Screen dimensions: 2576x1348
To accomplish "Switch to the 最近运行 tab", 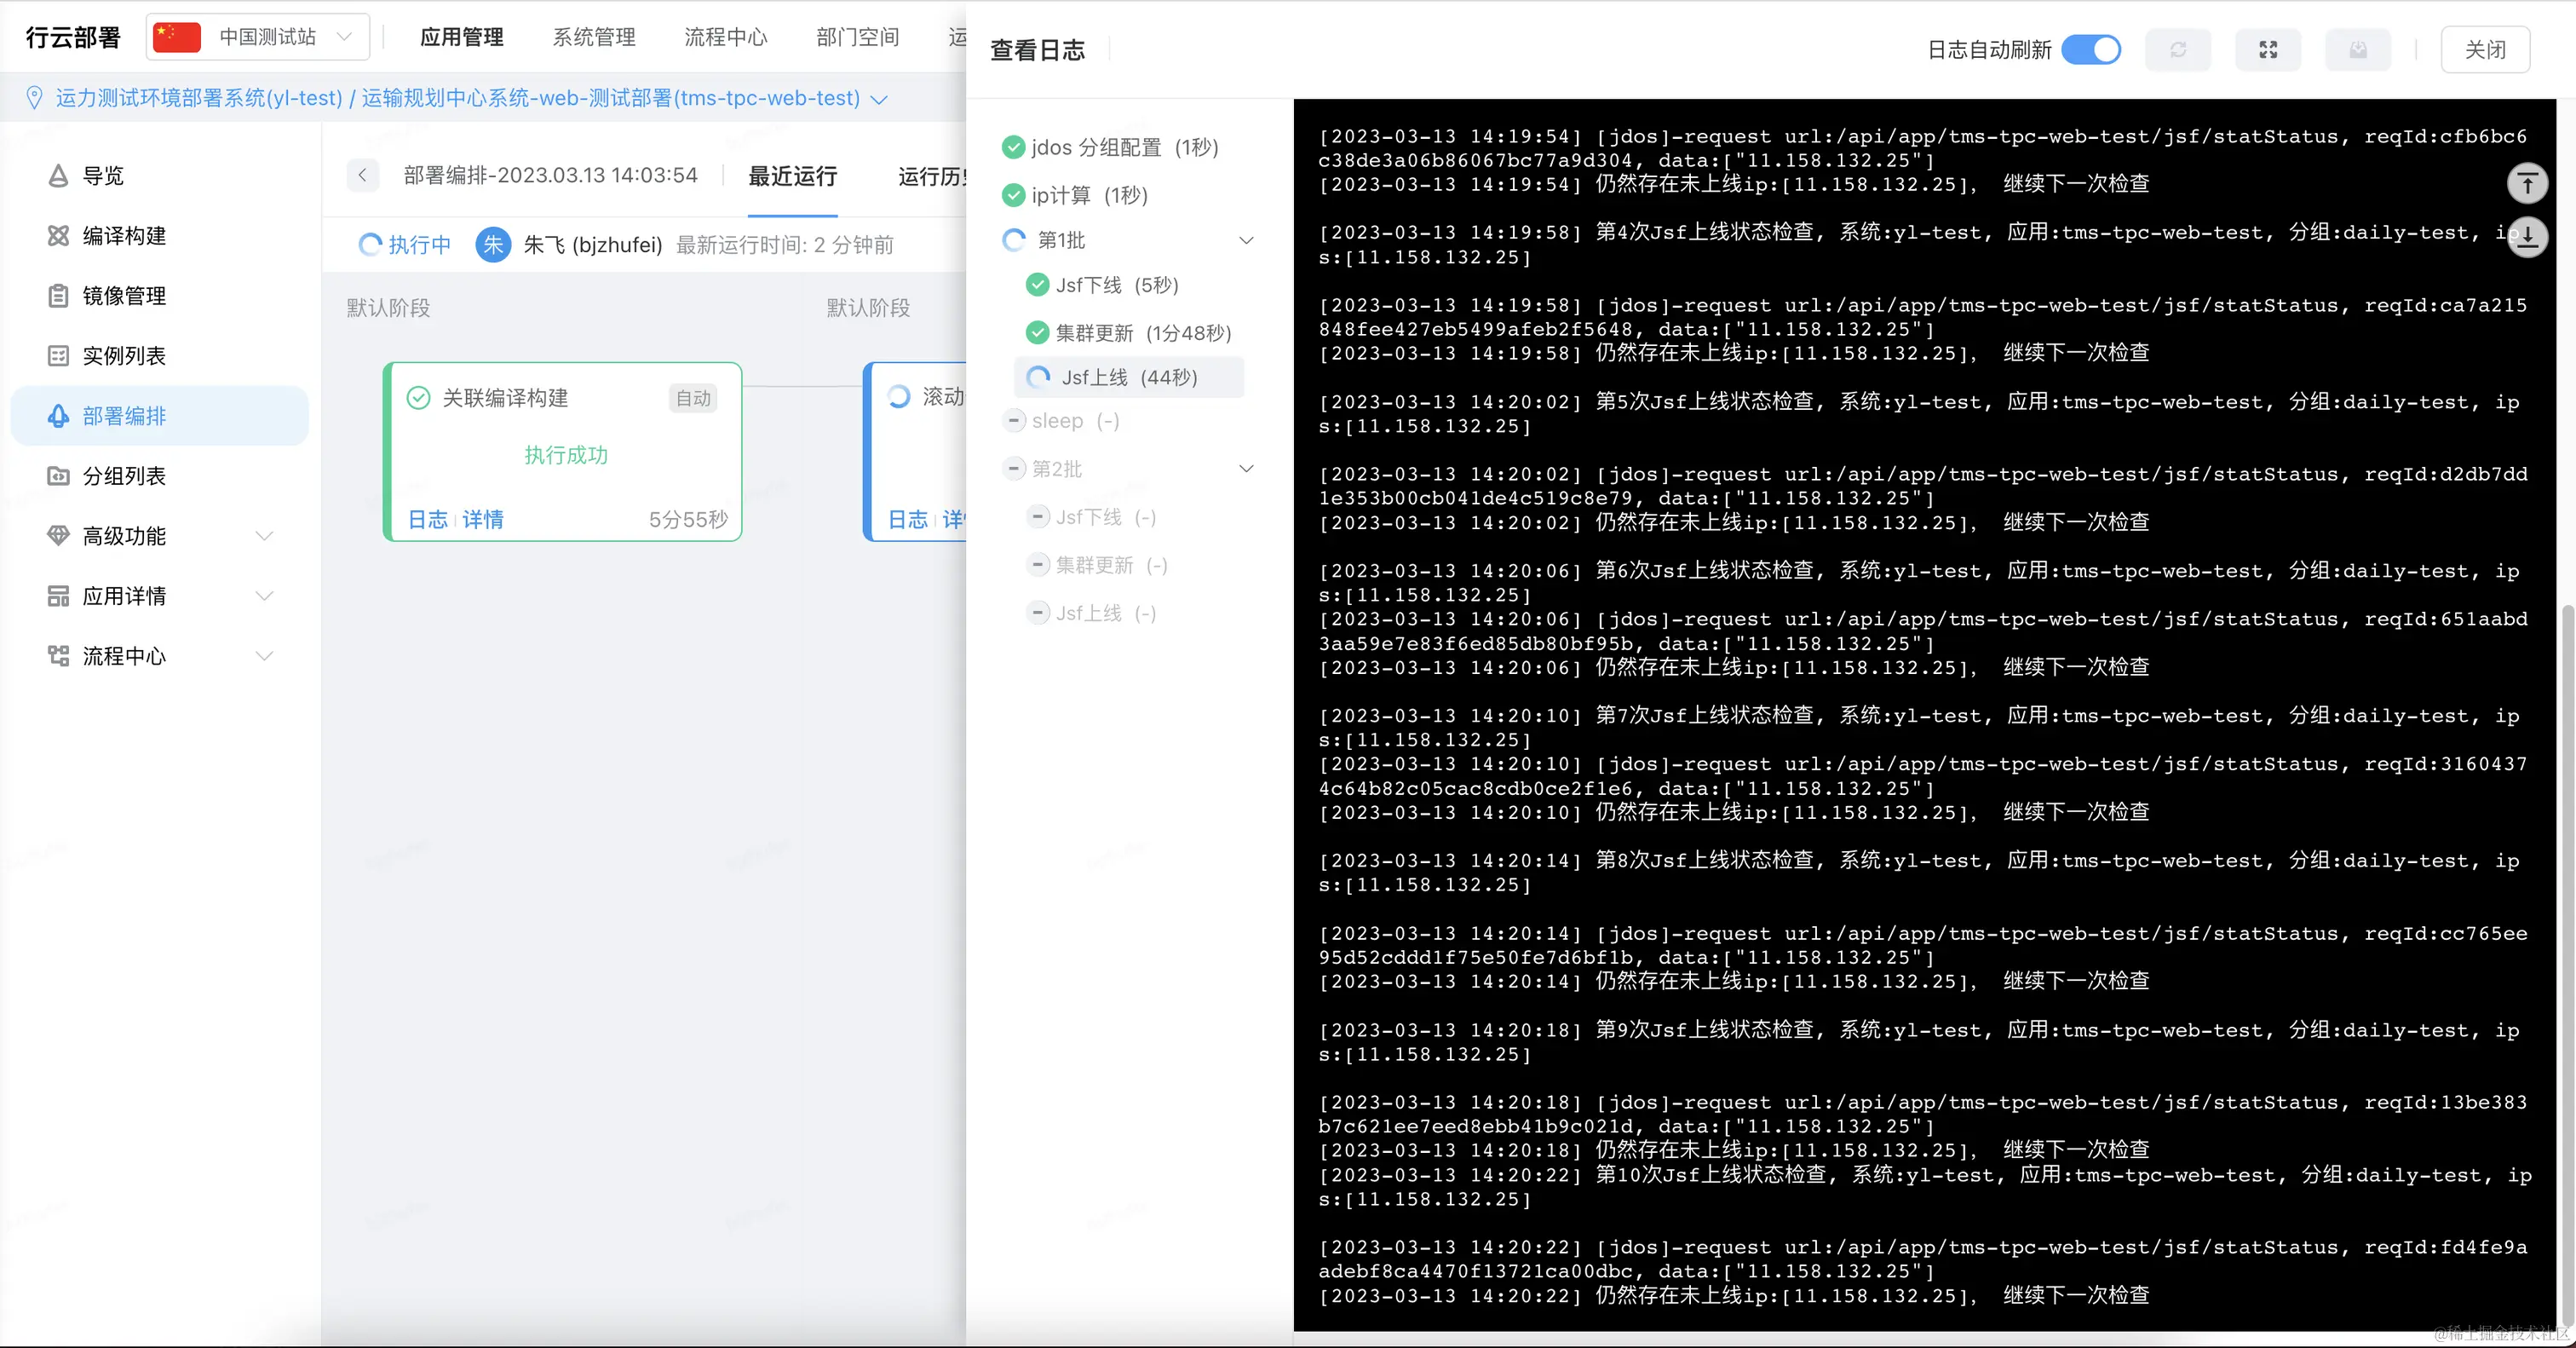I will point(792,177).
